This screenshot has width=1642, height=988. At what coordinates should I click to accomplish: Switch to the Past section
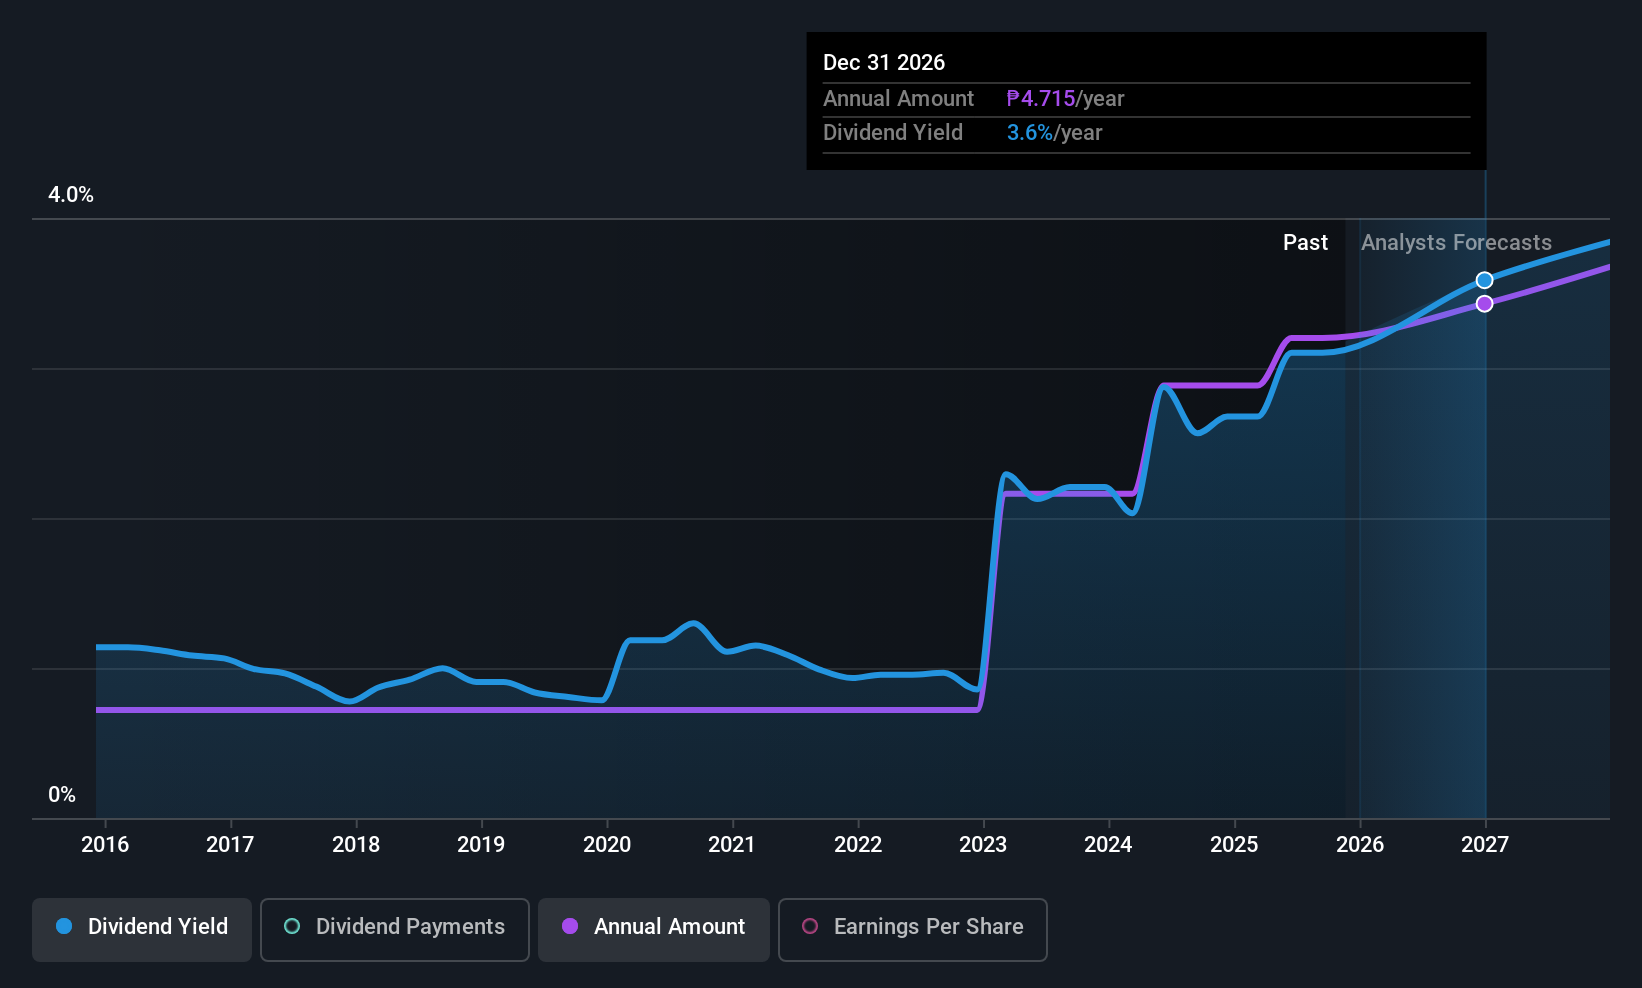[1305, 242]
